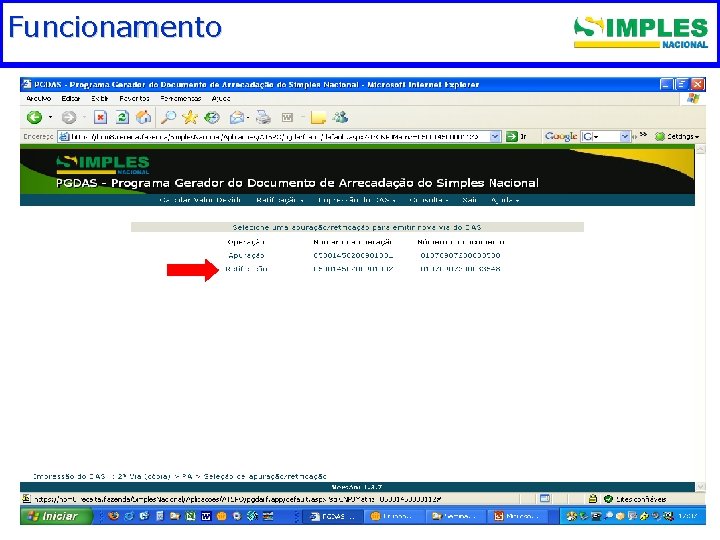Expand the Google toolbar chevron overflow

point(643,135)
